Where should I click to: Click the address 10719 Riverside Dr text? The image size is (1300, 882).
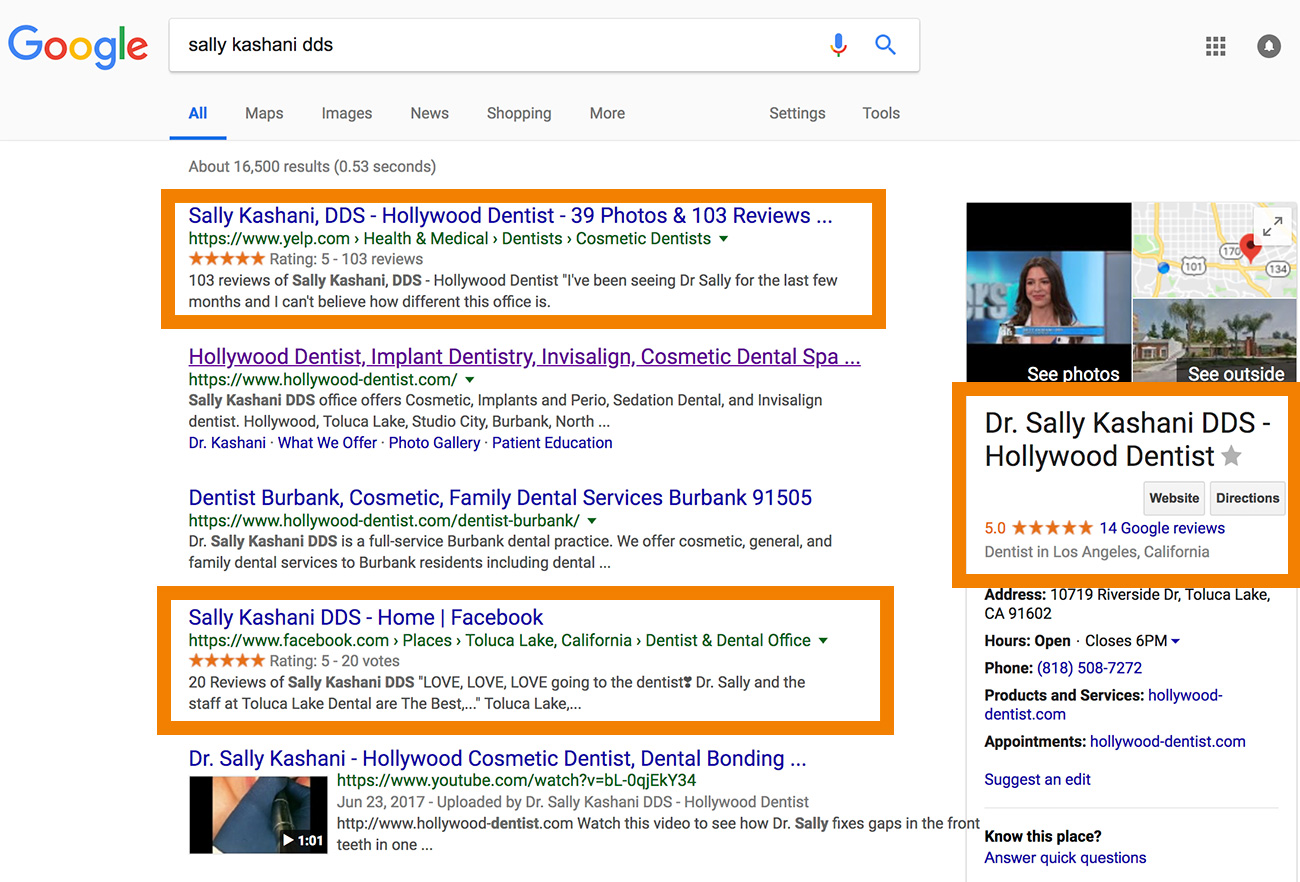pos(1127,604)
